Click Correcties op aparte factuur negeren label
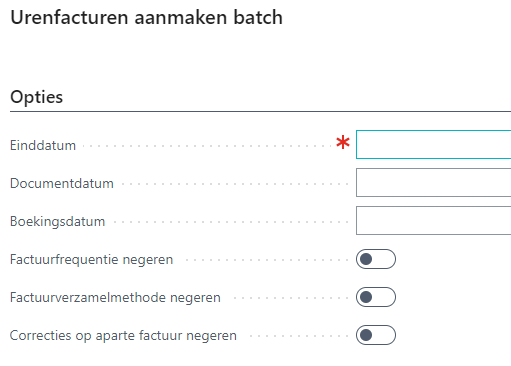 coord(123,336)
